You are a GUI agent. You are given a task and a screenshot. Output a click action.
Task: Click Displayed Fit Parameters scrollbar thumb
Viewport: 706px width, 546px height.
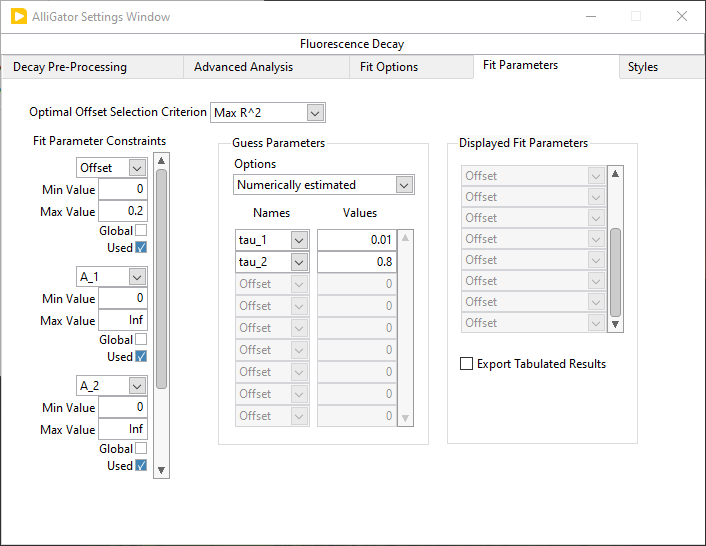pyautogui.click(x=615, y=272)
